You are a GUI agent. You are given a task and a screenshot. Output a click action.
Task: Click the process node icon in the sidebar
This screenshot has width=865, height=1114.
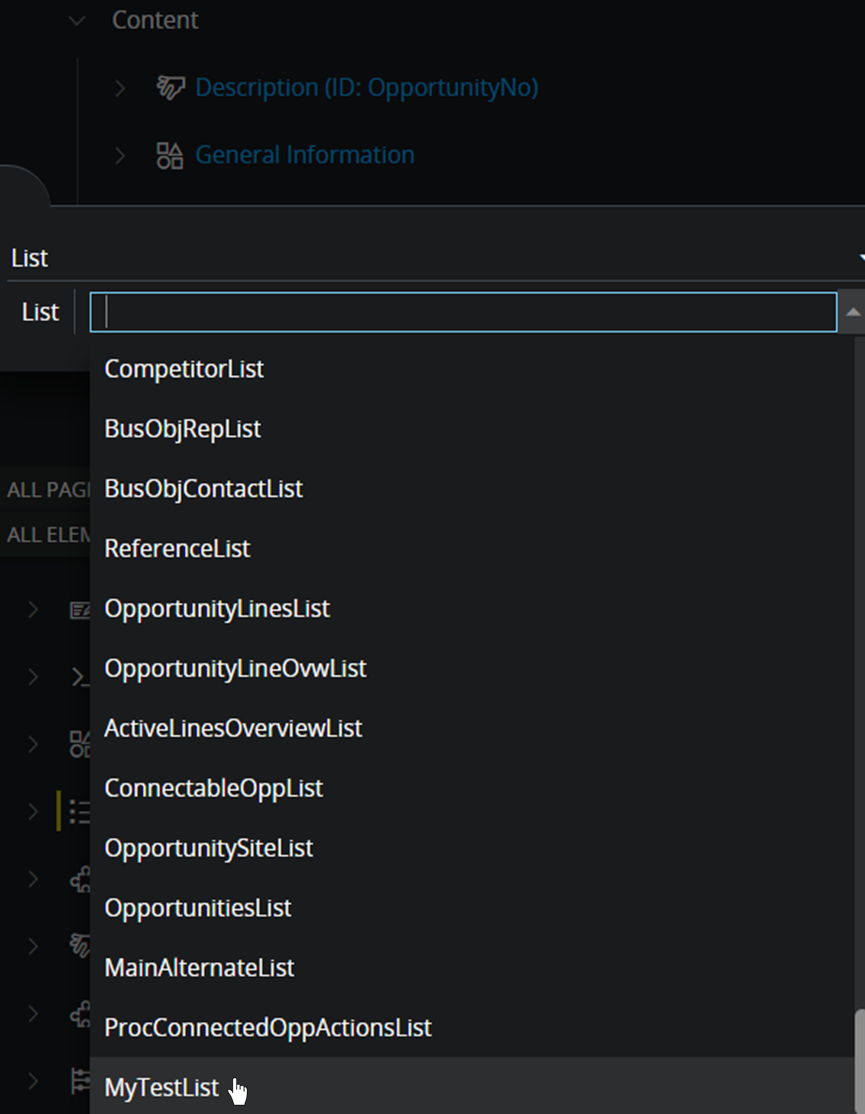[x=79, y=878]
